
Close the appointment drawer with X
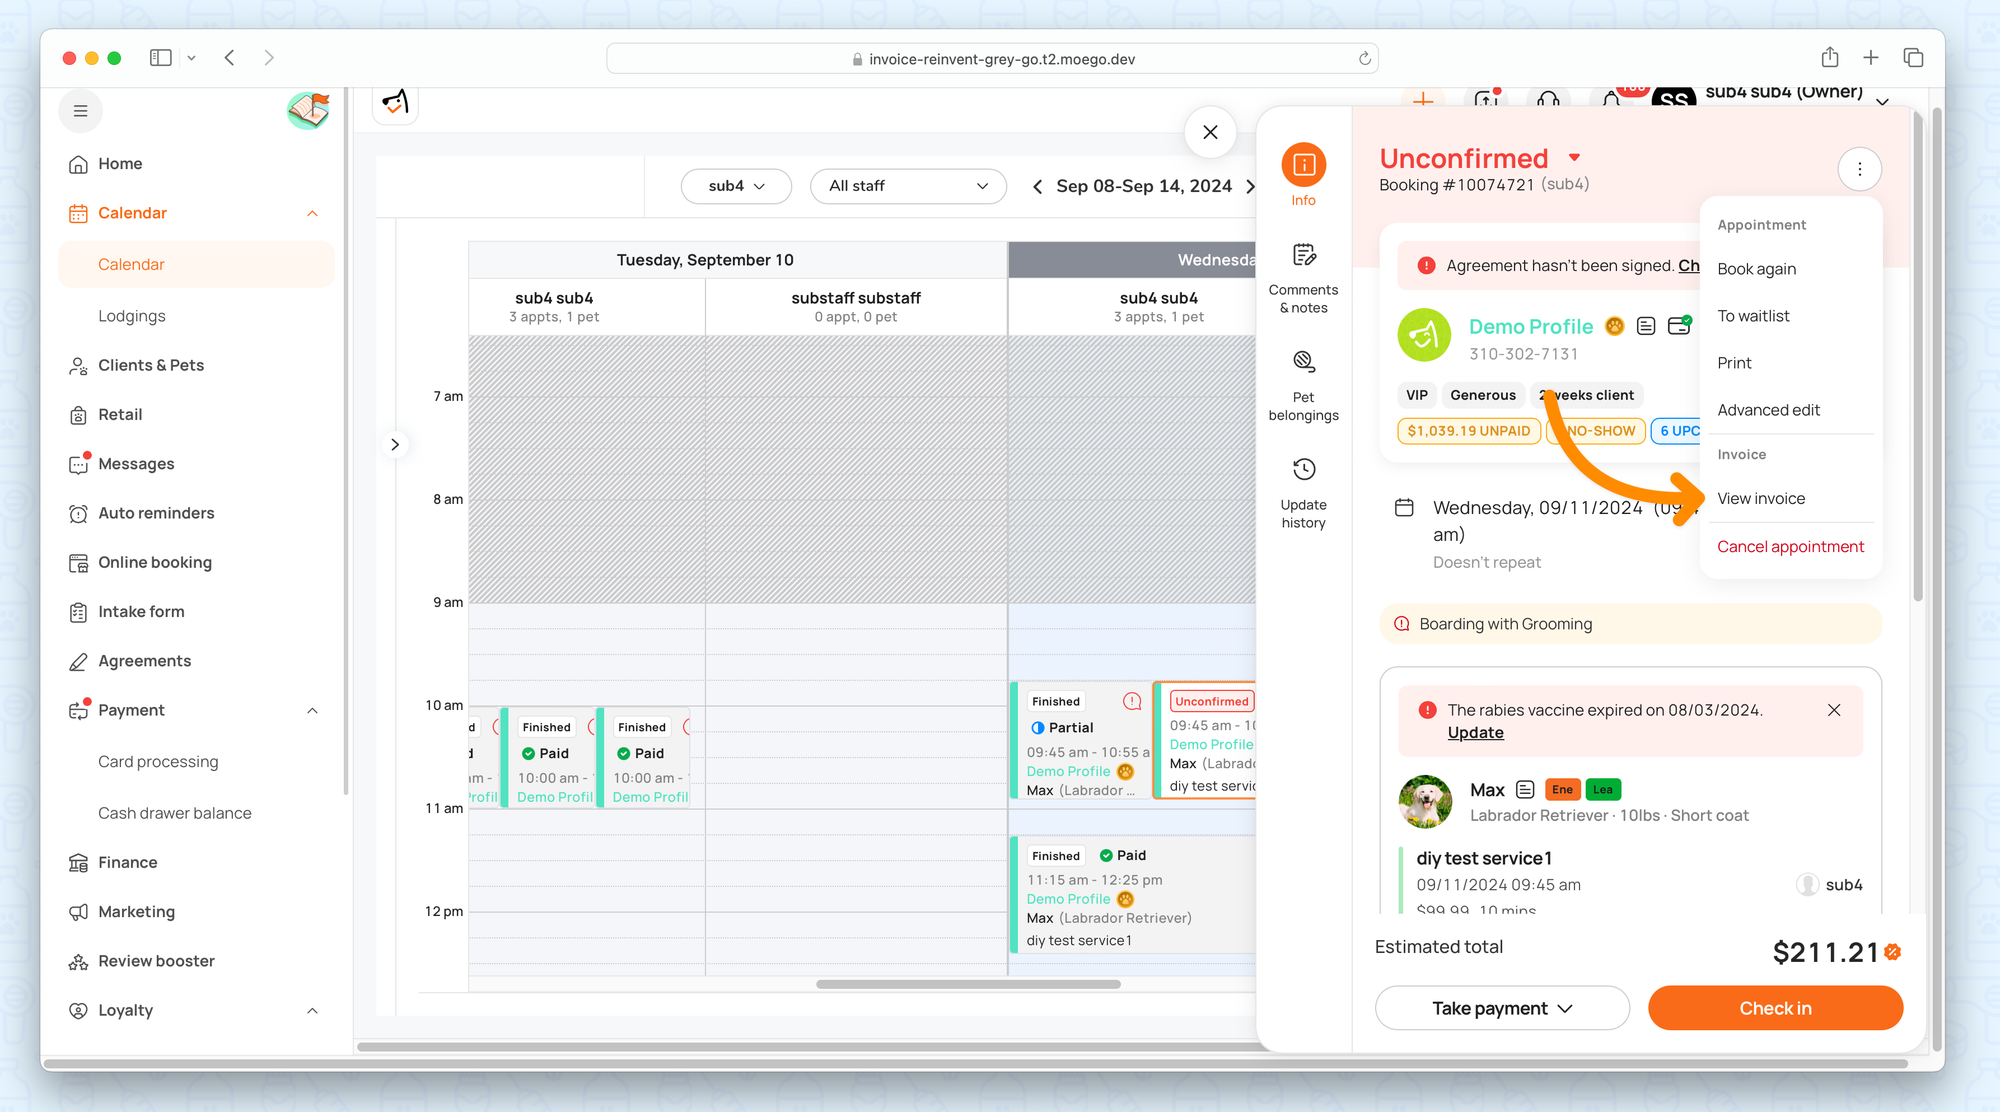pyautogui.click(x=1210, y=132)
